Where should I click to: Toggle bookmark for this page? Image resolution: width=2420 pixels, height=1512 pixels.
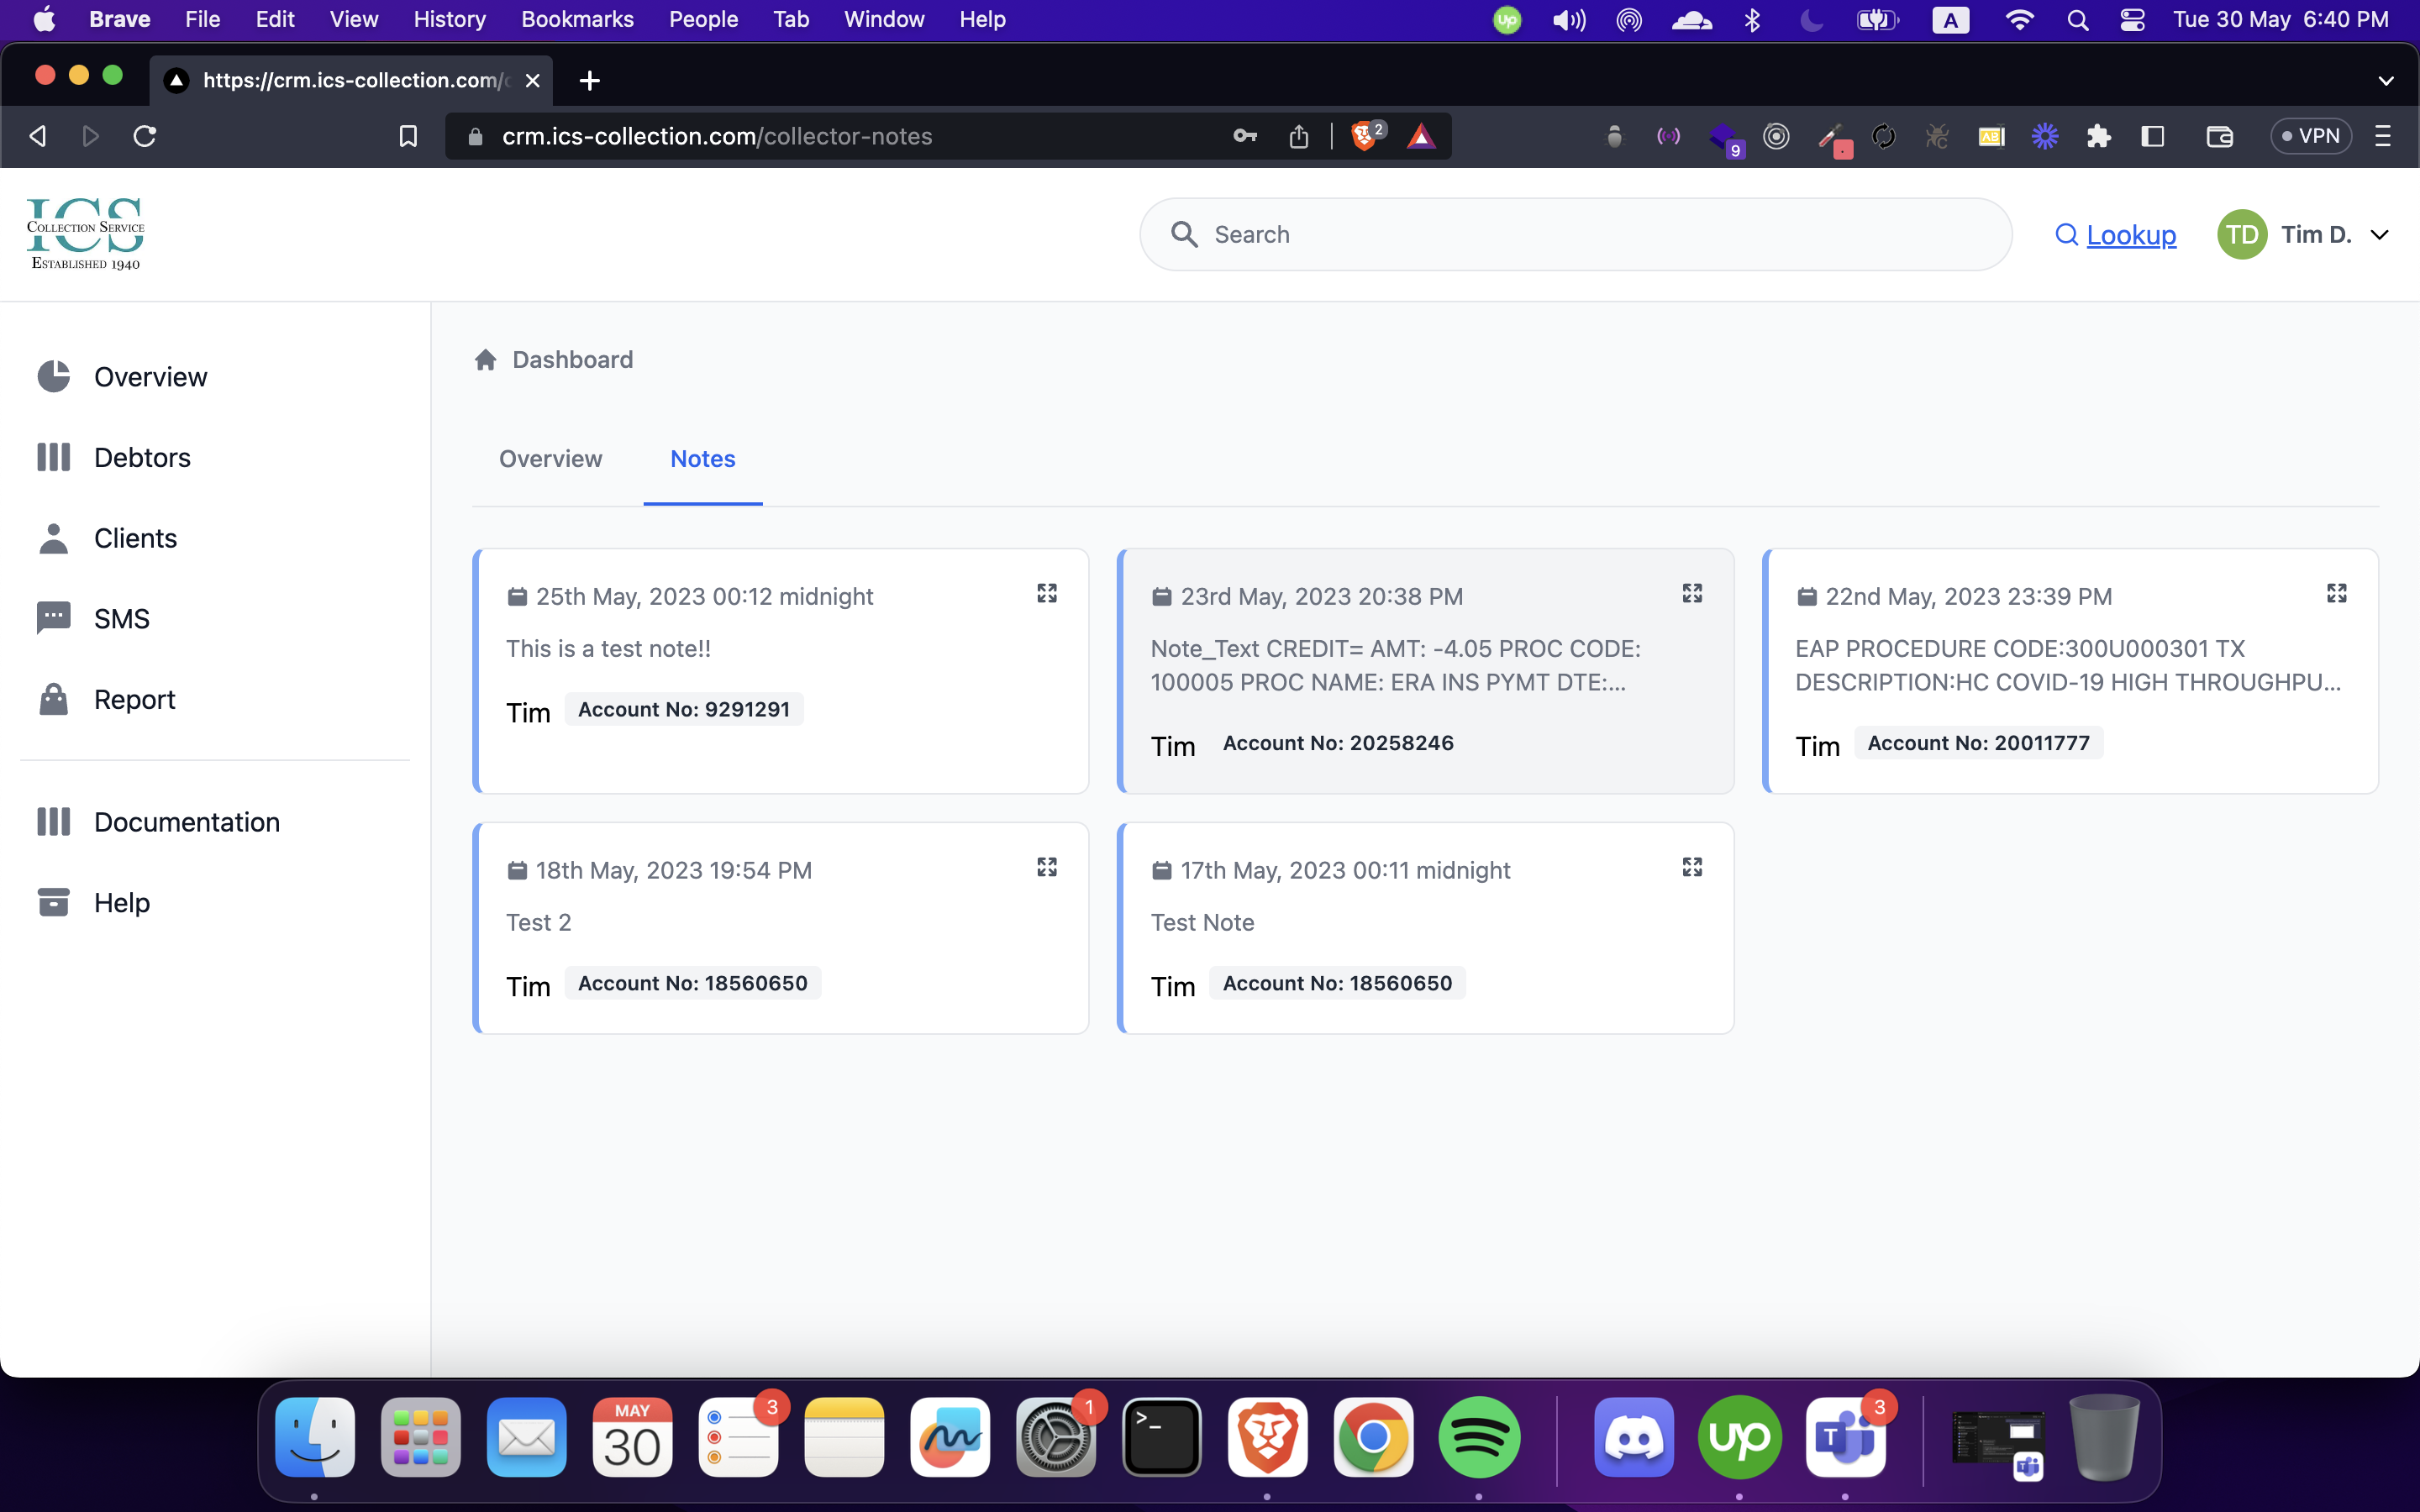(408, 136)
